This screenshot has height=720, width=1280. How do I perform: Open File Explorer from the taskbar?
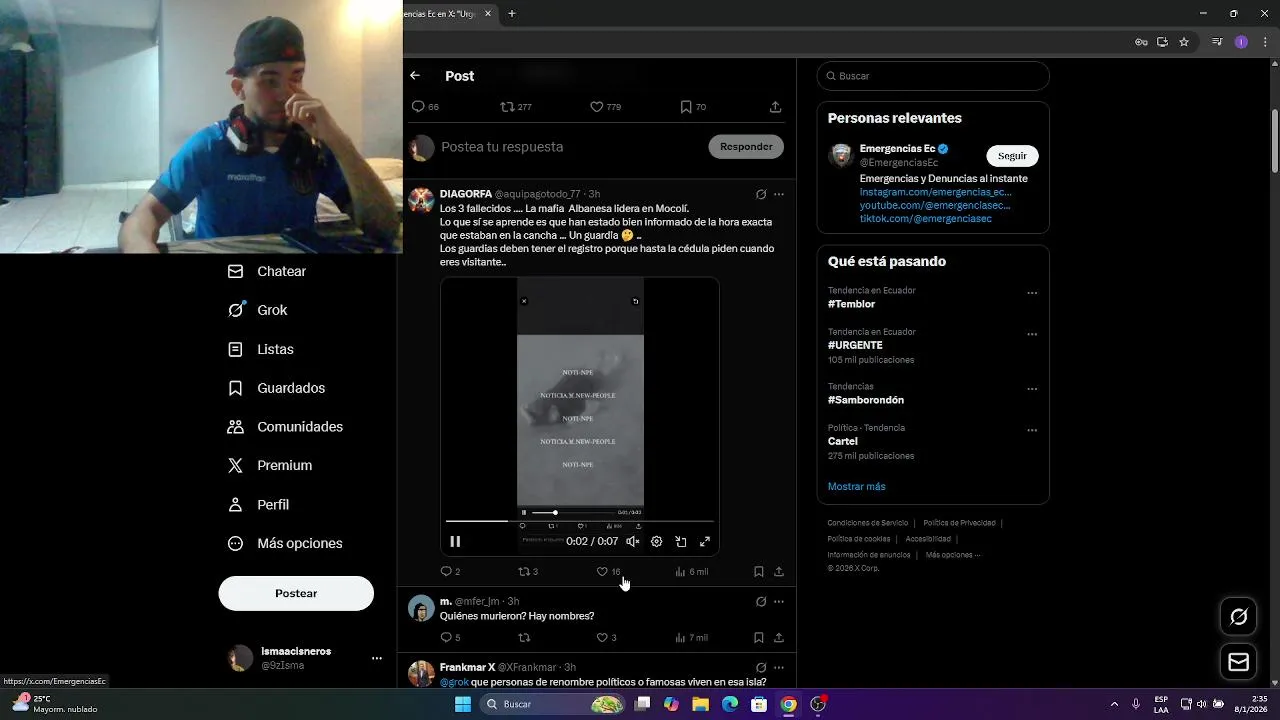700,704
